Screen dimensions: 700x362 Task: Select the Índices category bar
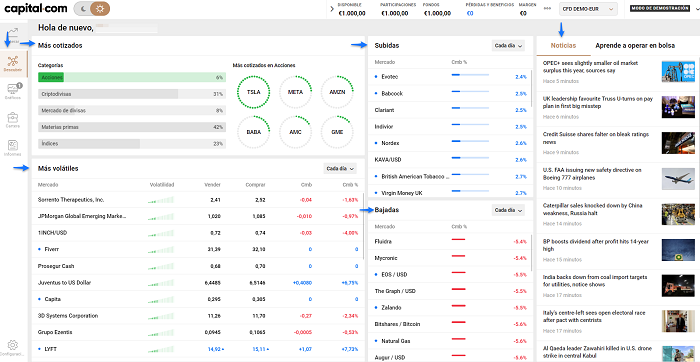tap(132, 144)
